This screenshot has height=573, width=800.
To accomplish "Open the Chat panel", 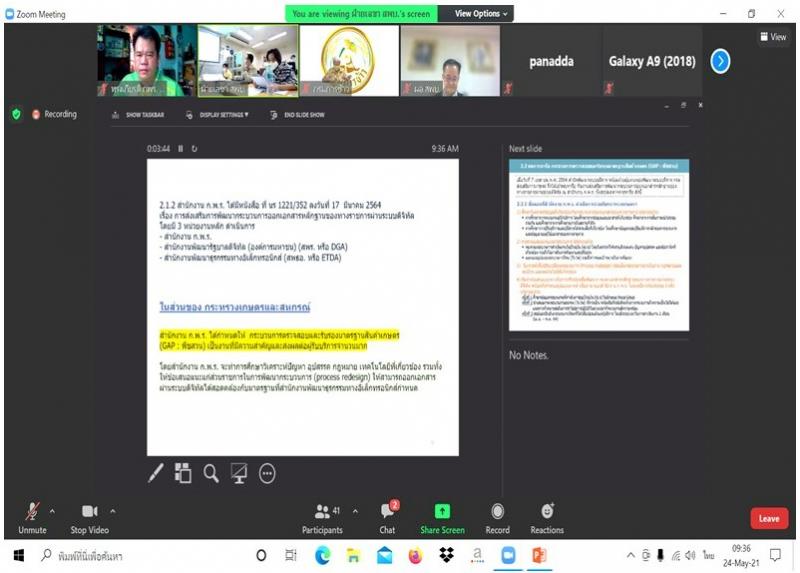I will (388, 517).
